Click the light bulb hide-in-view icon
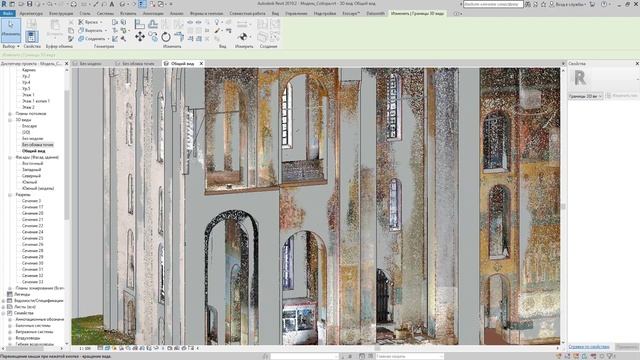The width and height of the screenshot is (640, 360). click(x=217, y=22)
